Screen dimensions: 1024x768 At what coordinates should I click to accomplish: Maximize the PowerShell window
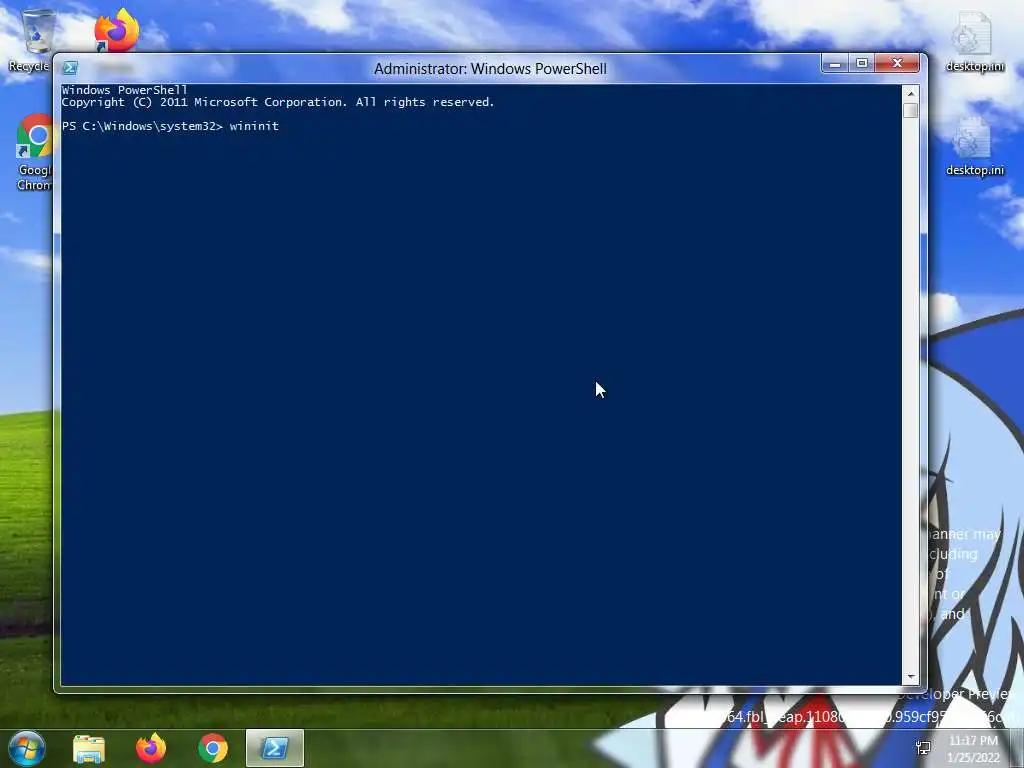pos(861,63)
